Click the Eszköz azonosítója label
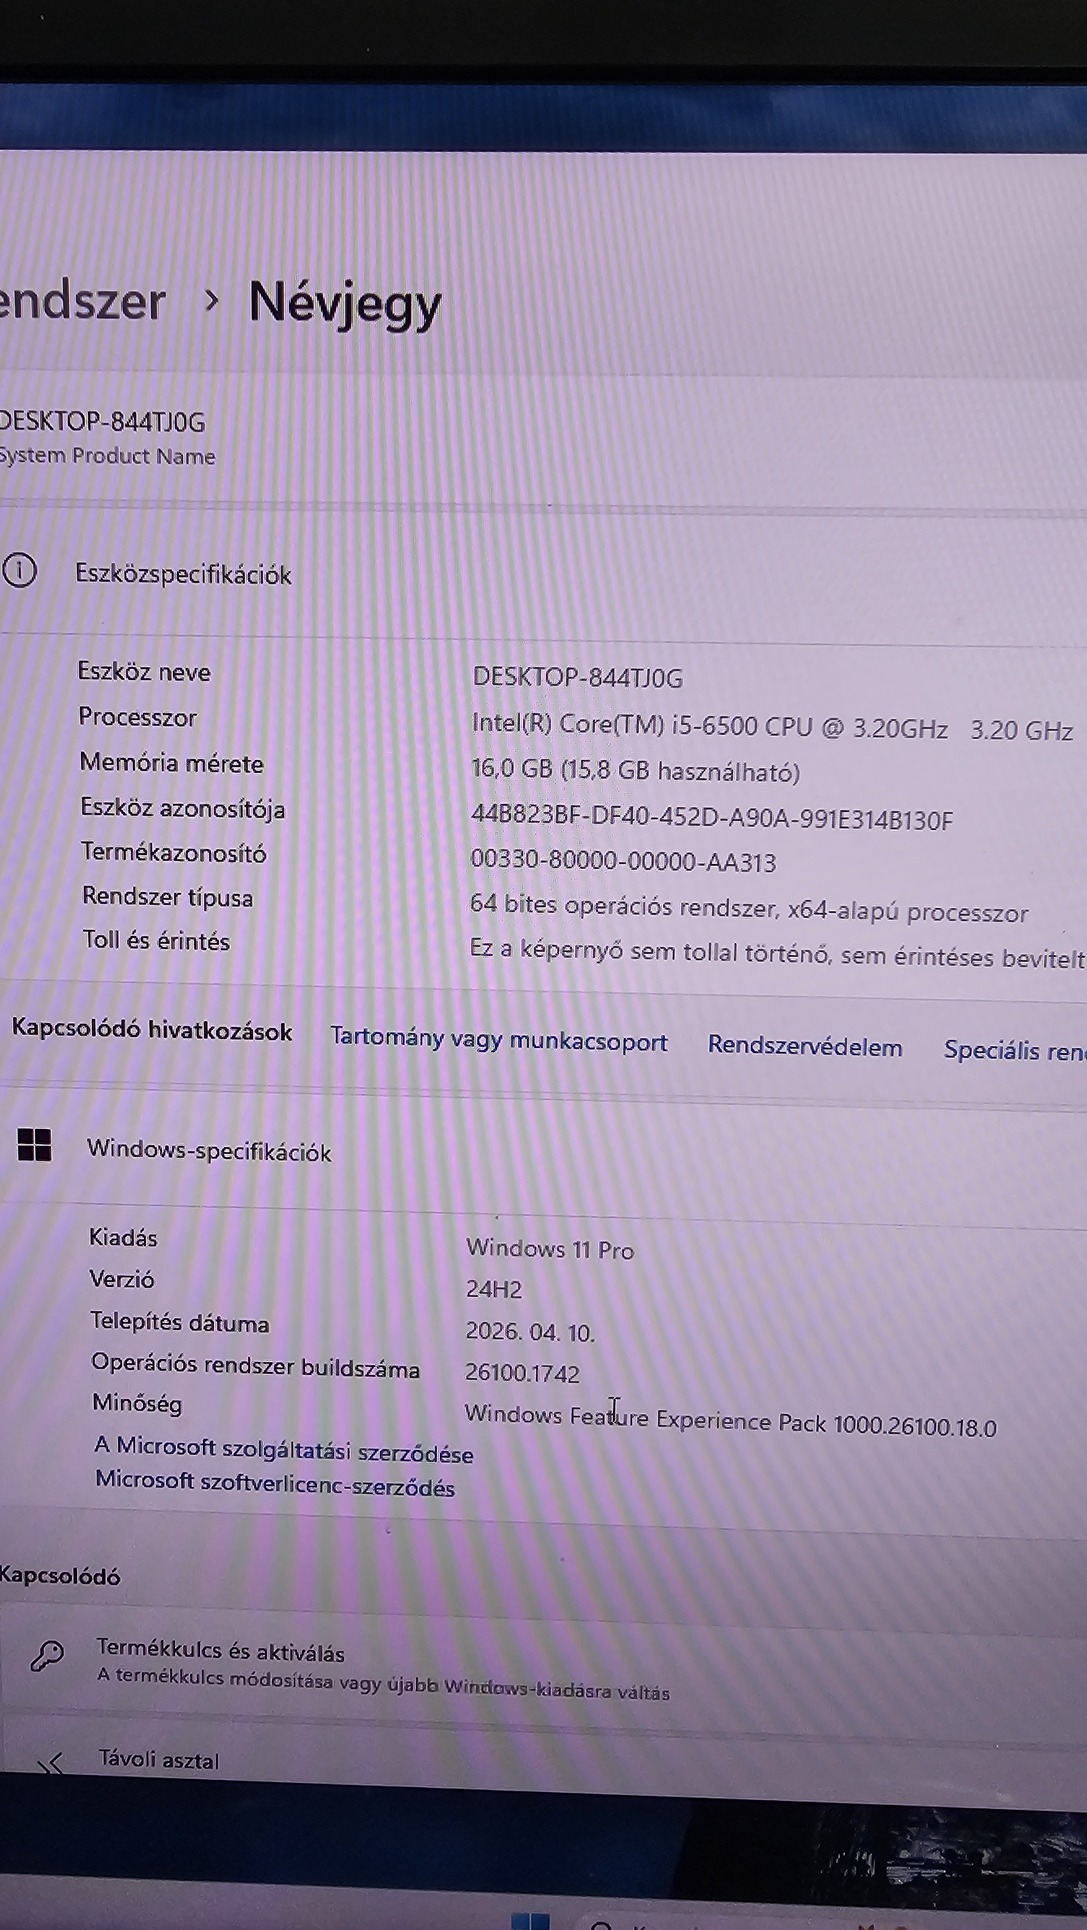1087x1930 pixels. (182, 808)
